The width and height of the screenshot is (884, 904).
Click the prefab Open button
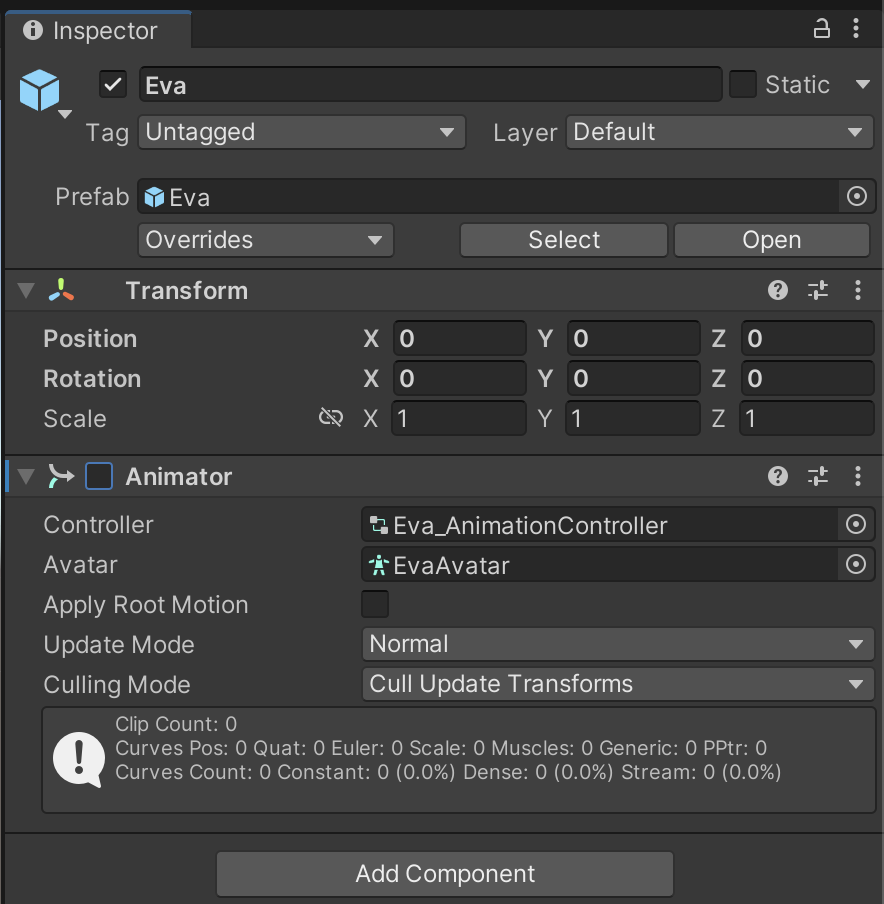pos(771,240)
